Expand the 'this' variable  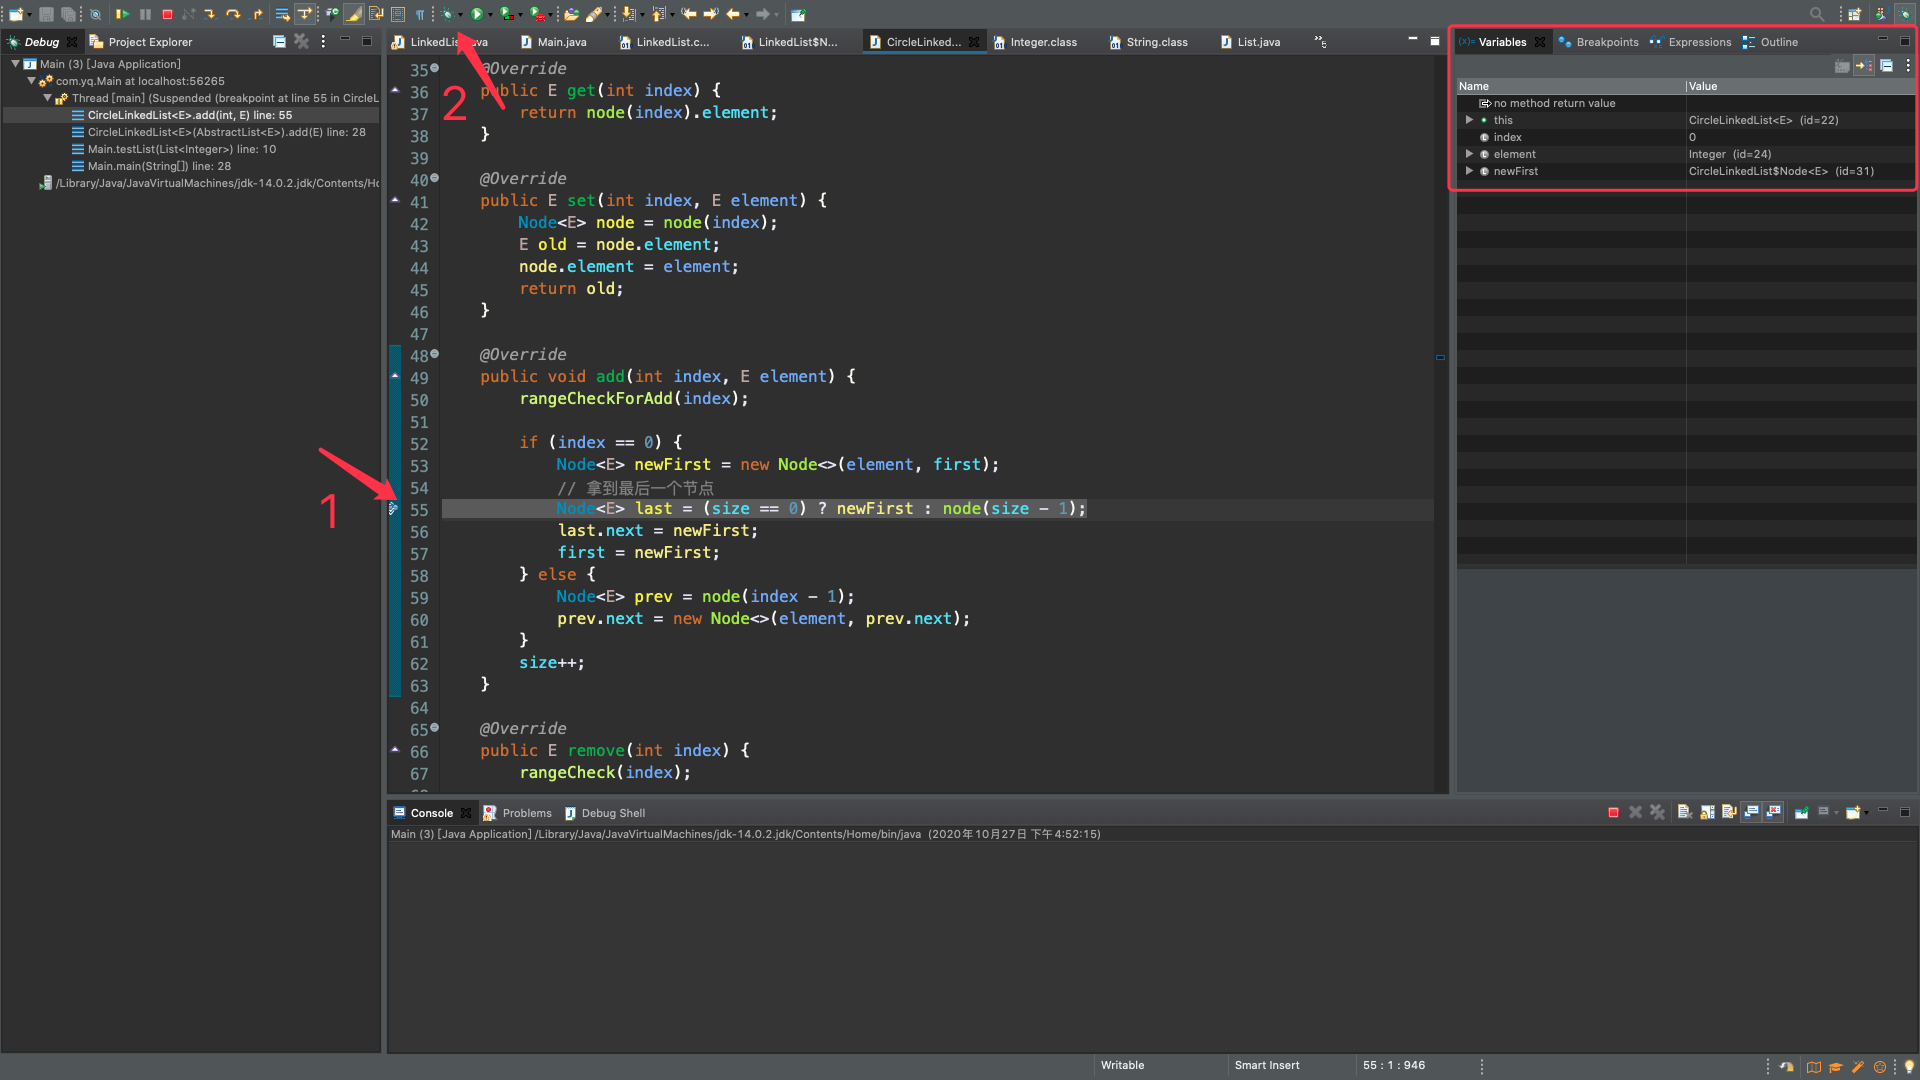tap(1469, 120)
